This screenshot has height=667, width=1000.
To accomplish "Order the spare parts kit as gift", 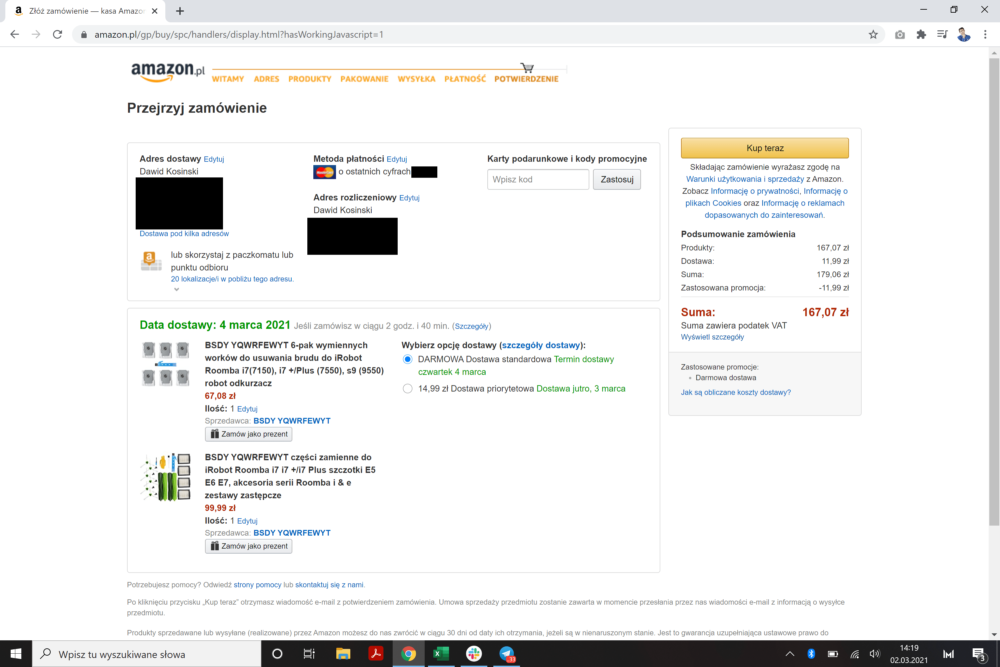I will pos(249,546).
